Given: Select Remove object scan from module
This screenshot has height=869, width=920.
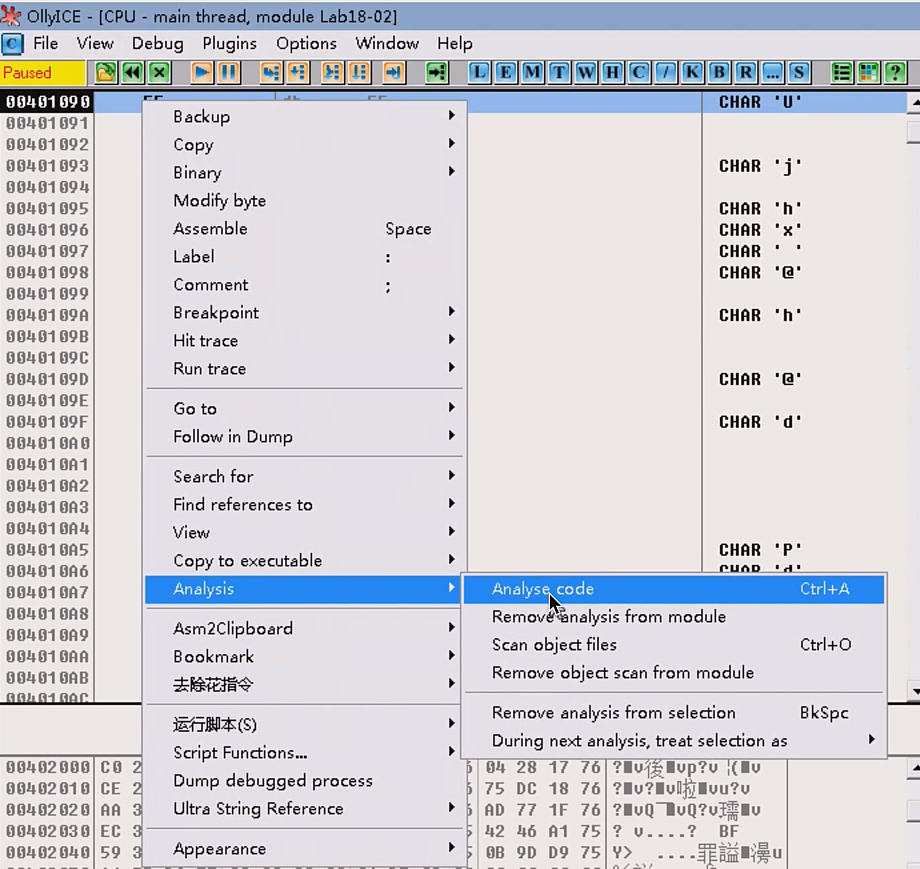Looking at the screenshot, I should tap(674, 673).
